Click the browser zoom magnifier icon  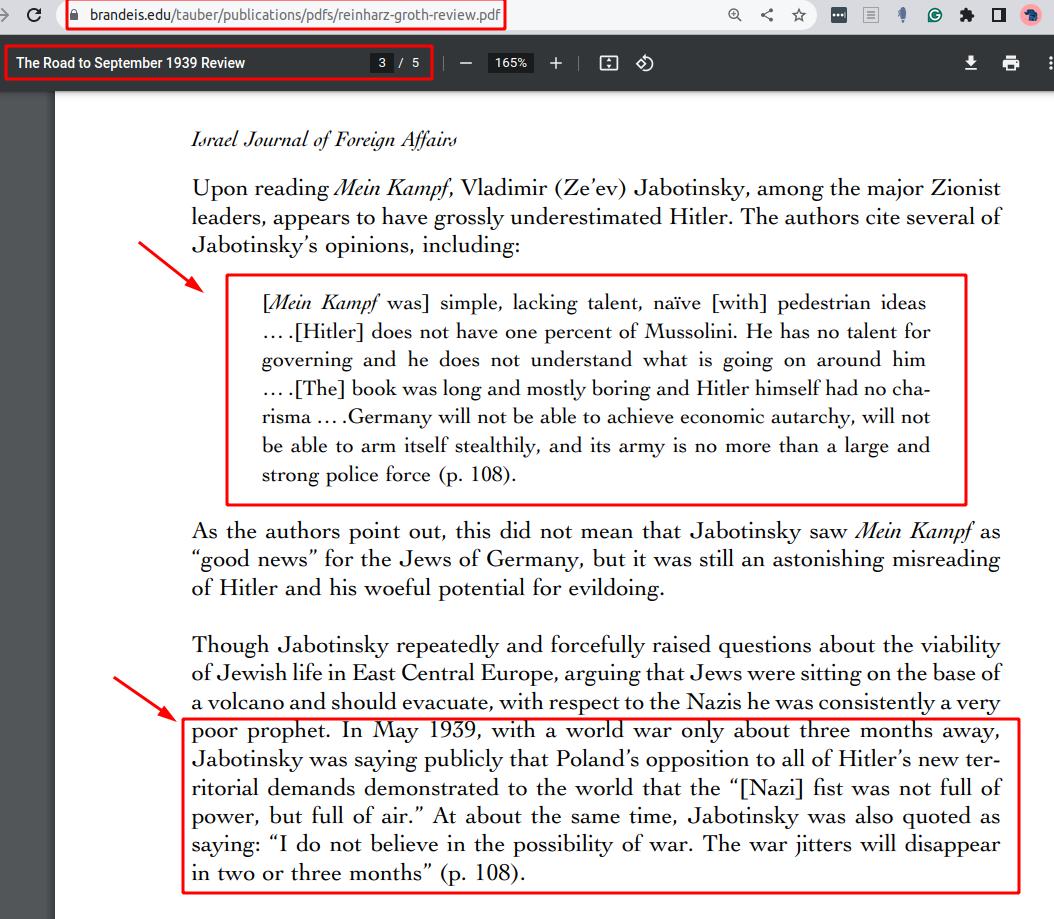pos(735,15)
